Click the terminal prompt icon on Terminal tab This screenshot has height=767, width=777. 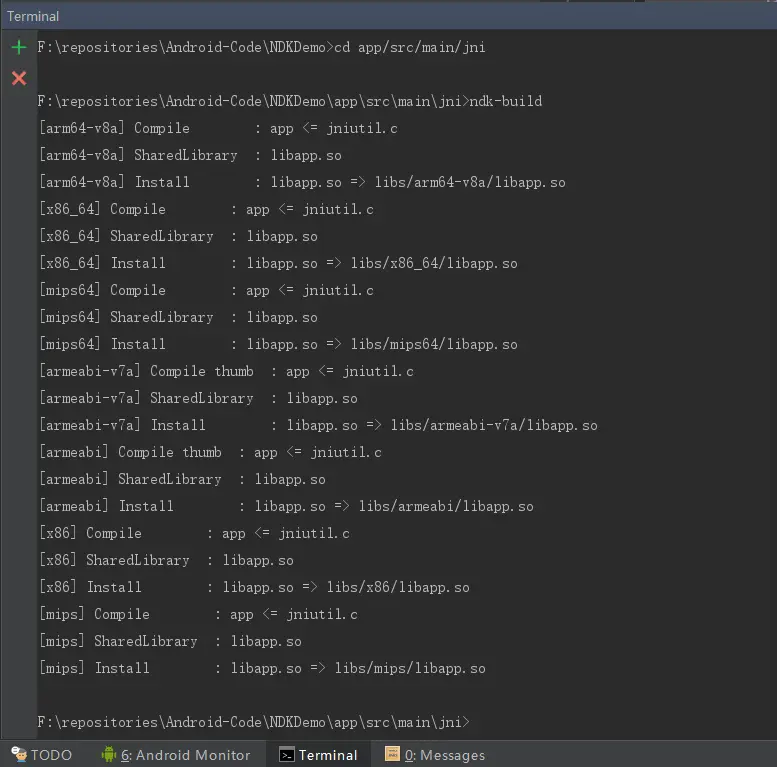(x=286, y=755)
